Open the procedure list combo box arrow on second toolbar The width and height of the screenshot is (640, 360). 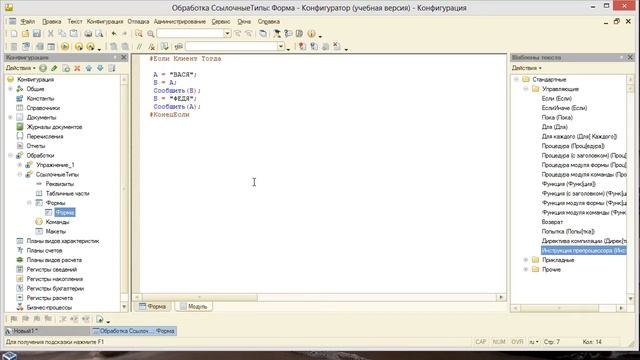(280, 47)
